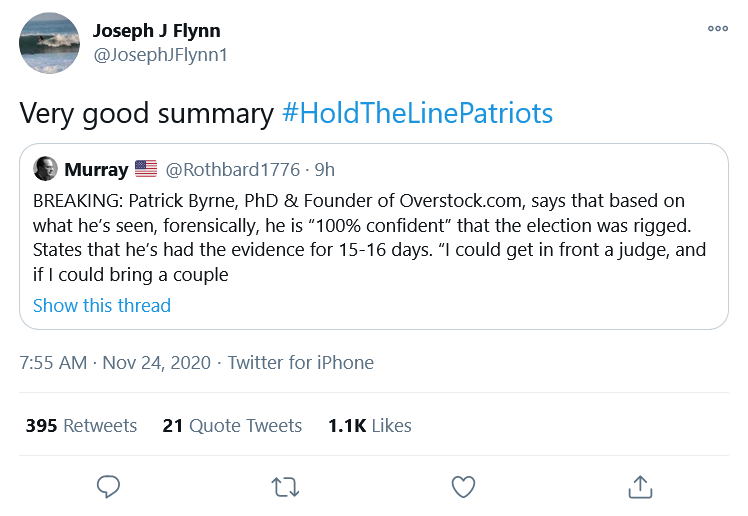Open the three-dot more options menu
This screenshot has width=748, height=516.
point(718,29)
